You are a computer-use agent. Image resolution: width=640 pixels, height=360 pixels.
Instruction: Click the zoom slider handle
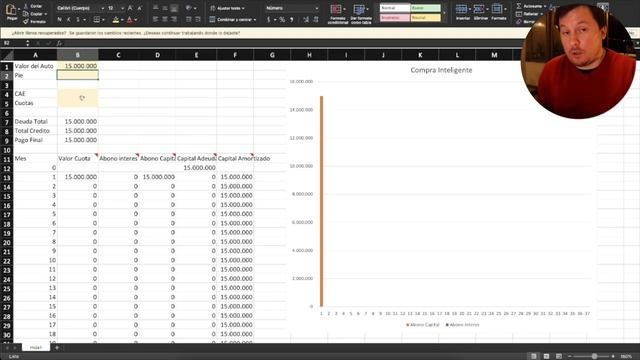[594, 356]
